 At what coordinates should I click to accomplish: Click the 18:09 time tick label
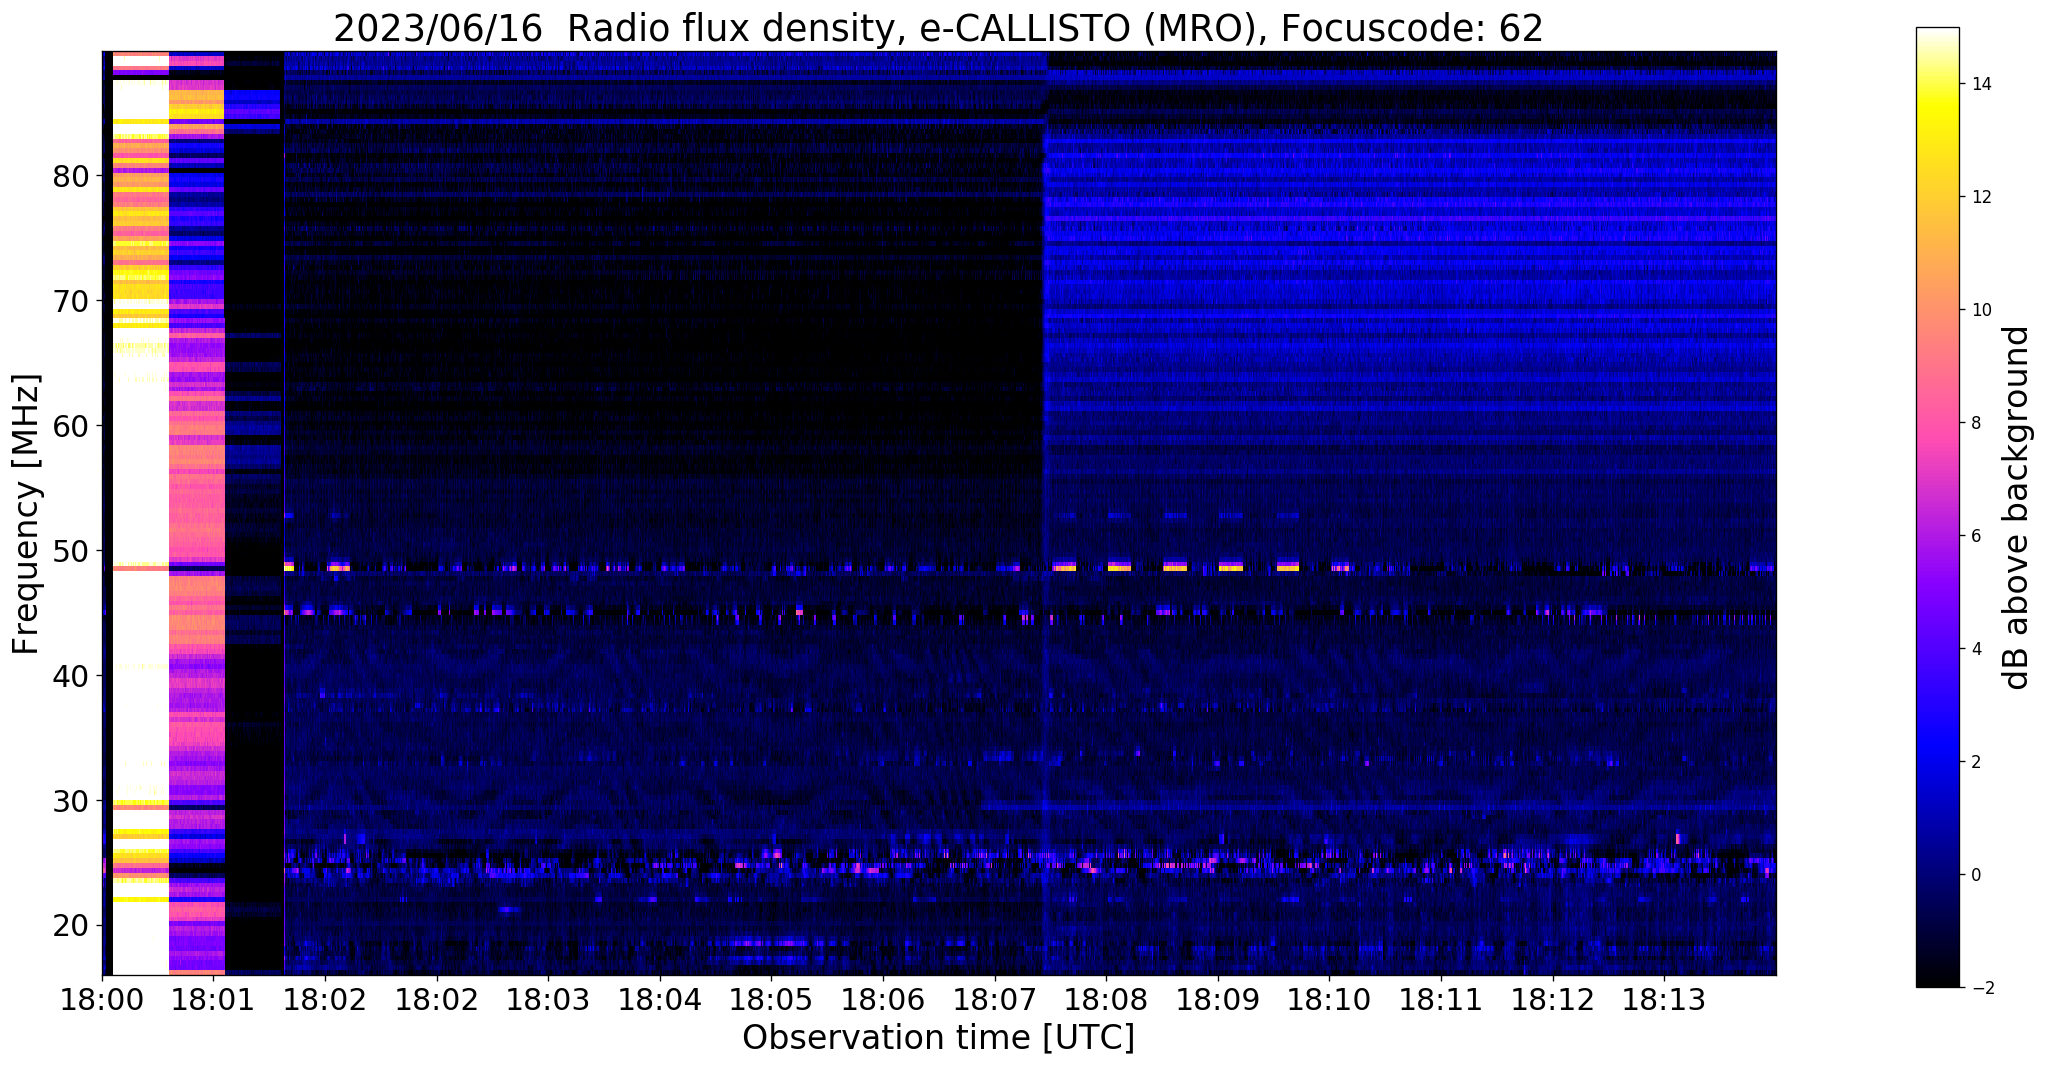click(1217, 999)
